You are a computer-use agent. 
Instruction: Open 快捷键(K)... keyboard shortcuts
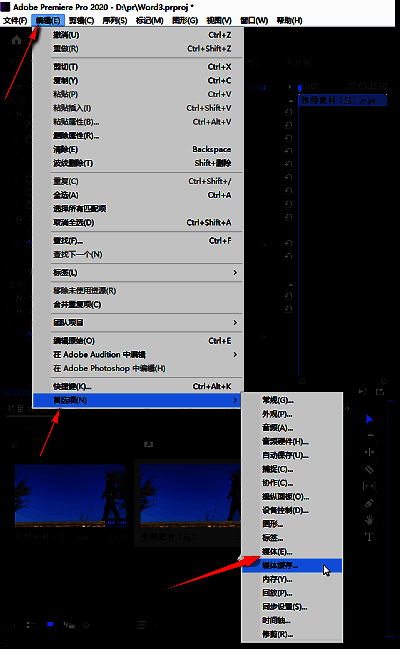click(138, 387)
